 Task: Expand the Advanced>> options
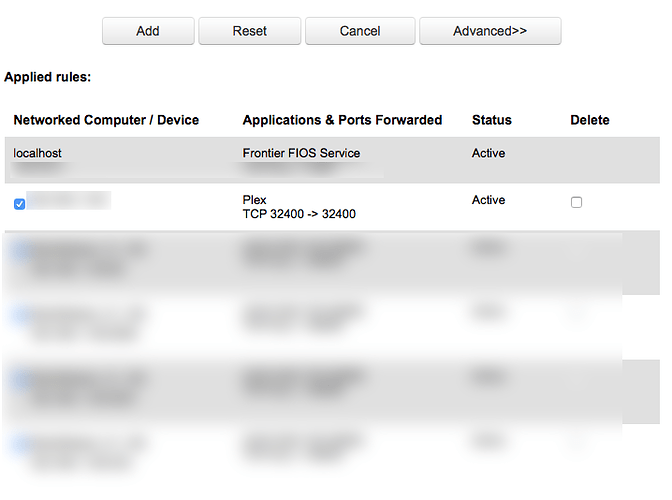click(489, 31)
